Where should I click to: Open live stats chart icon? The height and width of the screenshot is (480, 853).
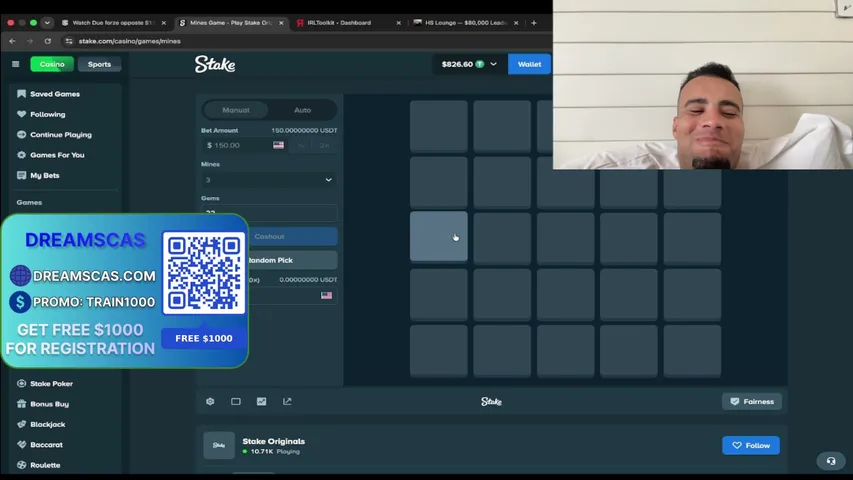tap(262, 402)
